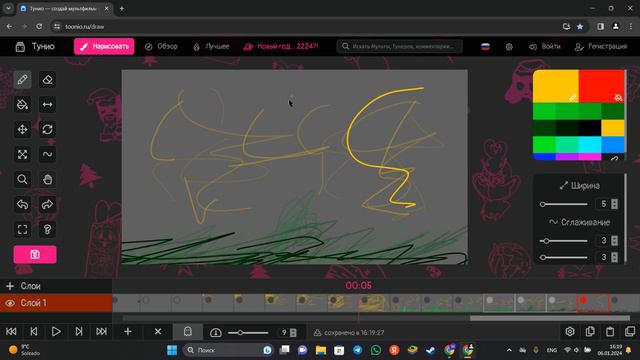Screen dimensions: 640x360
Task: Redo the last undone stroke
Action: pos(47,204)
